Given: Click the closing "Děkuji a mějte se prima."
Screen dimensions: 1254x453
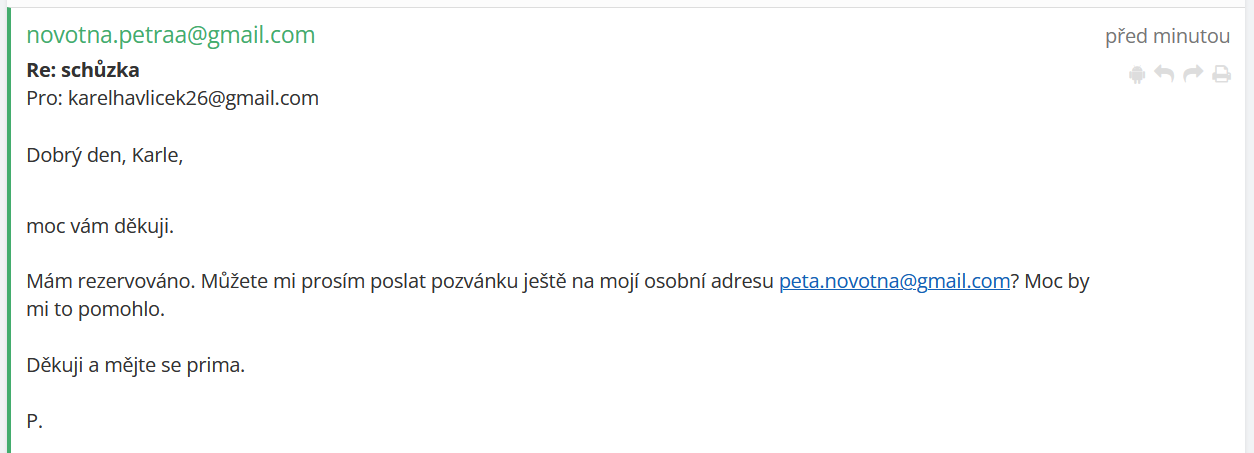Looking at the screenshot, I should [x=136, y=365].
